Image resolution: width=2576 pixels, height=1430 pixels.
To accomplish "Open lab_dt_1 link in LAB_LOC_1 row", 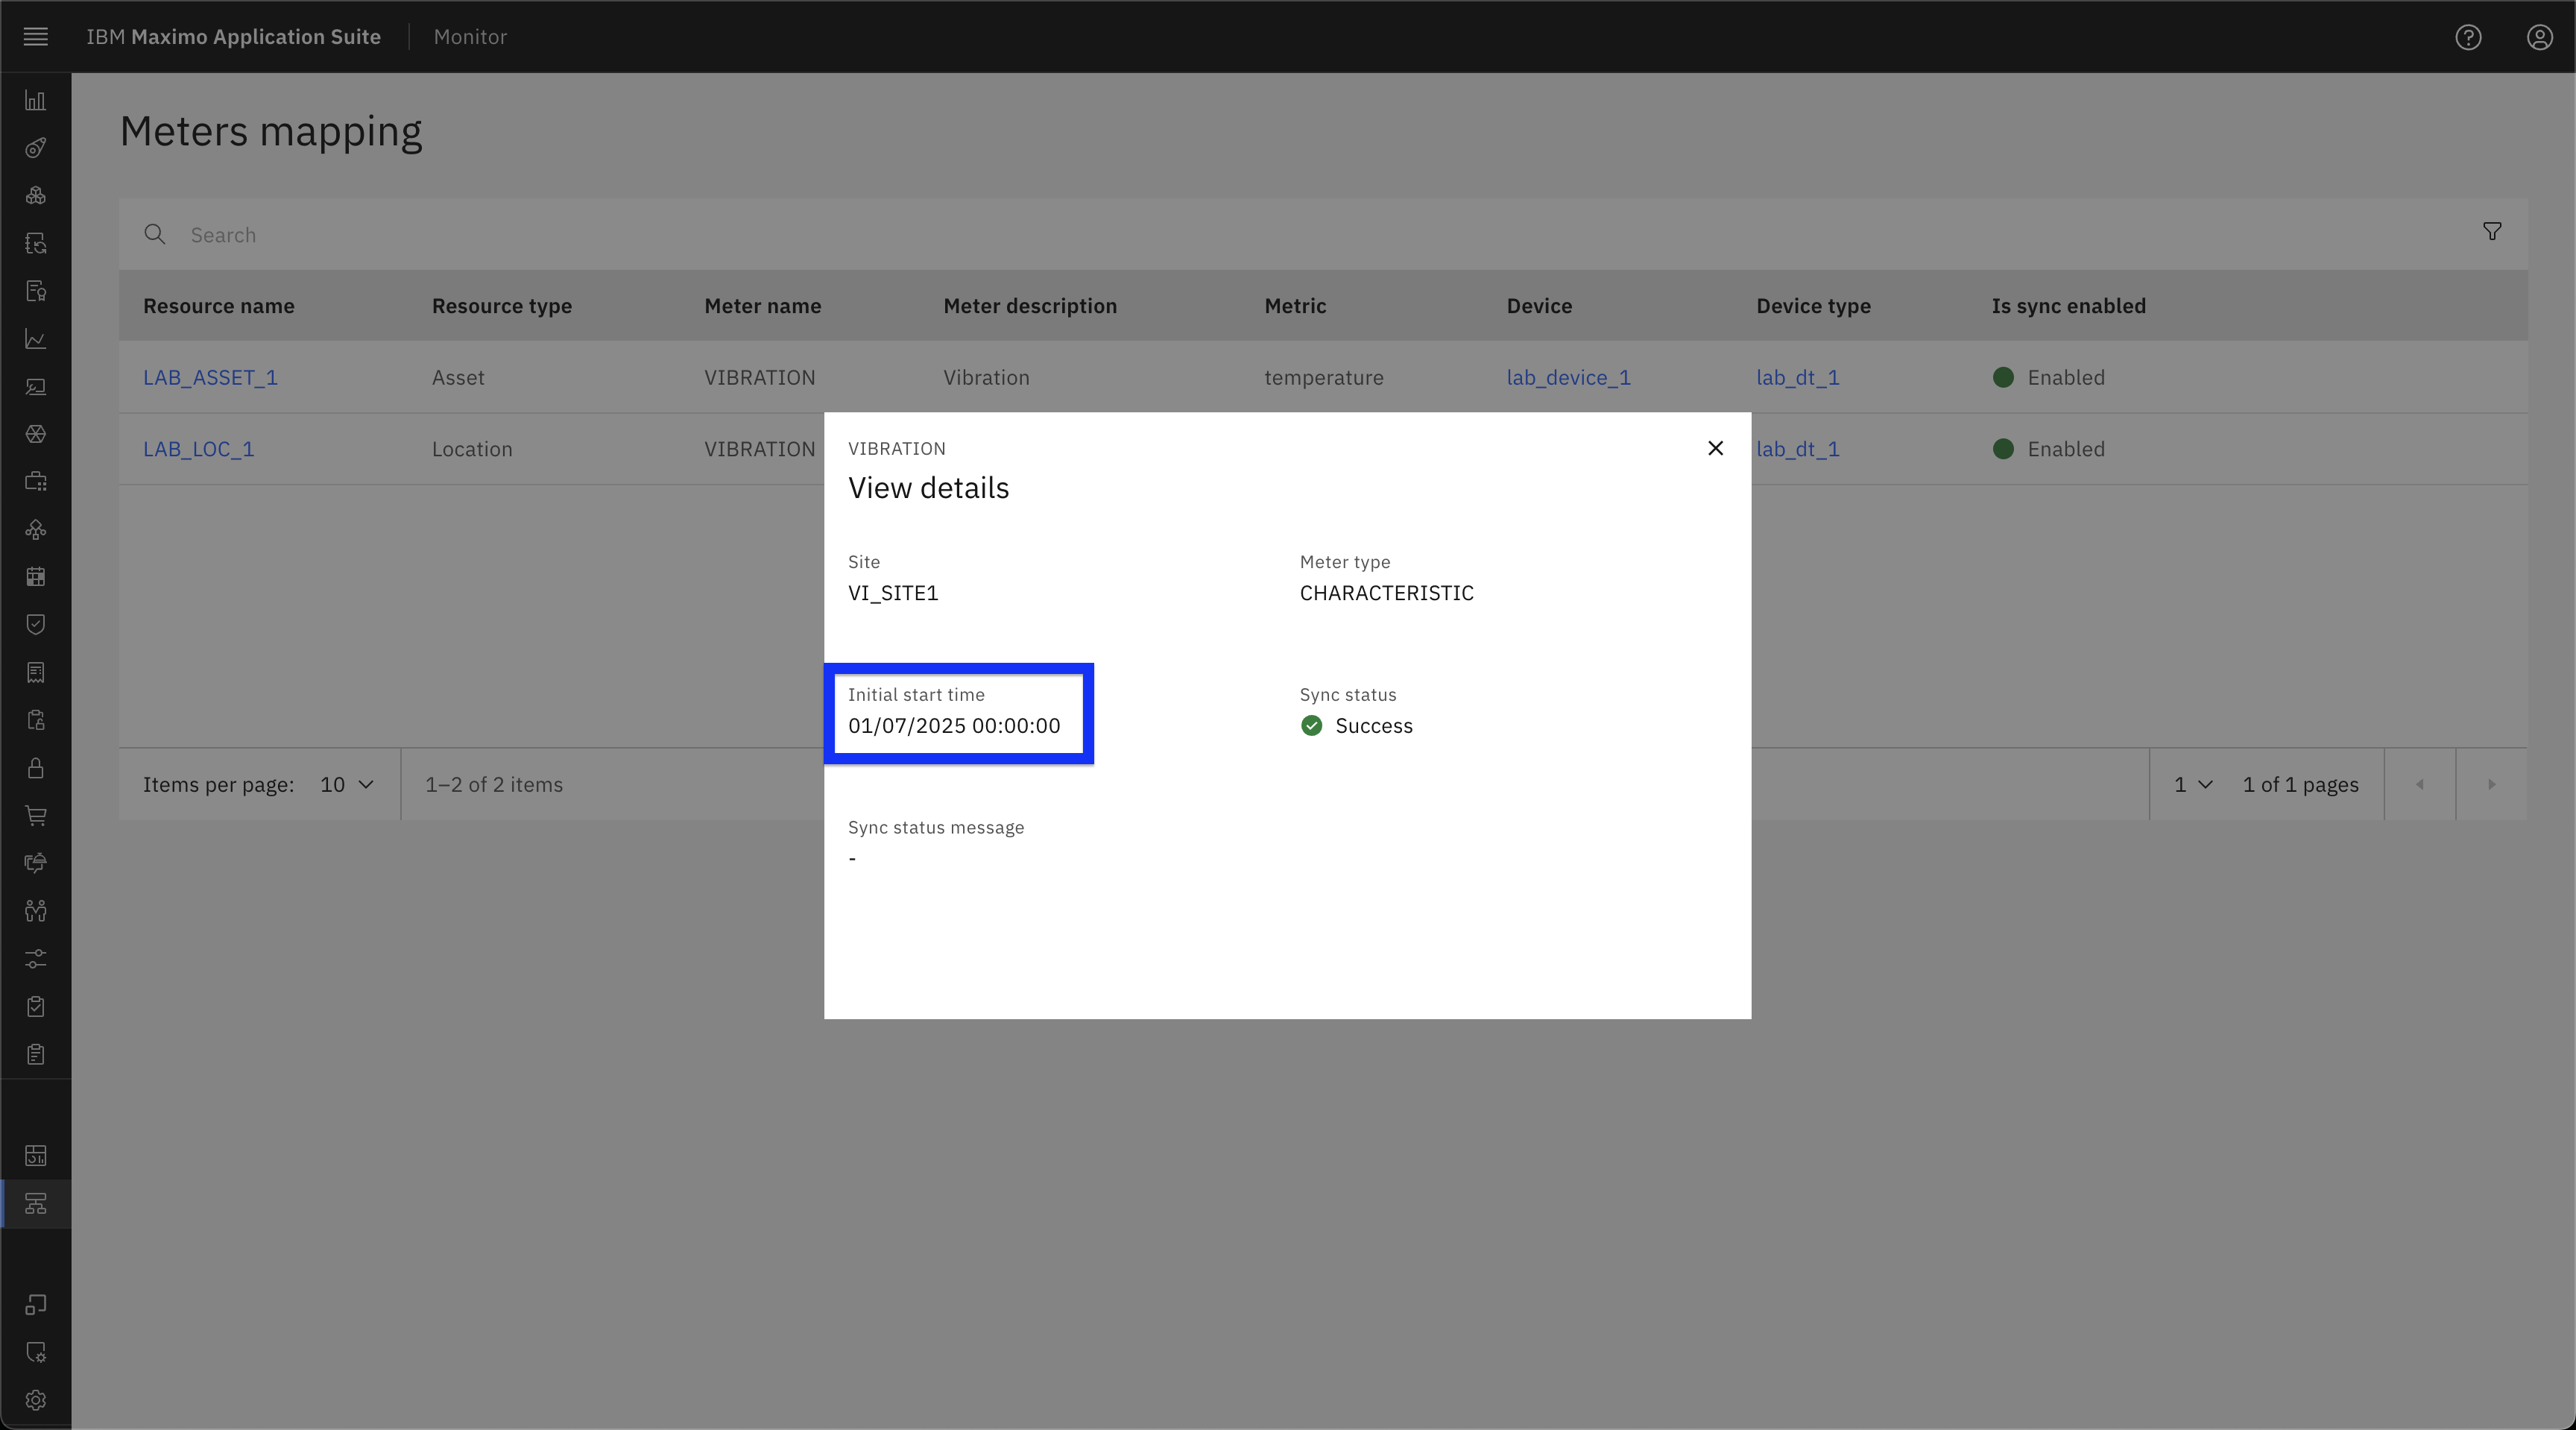I will [1797, 450].
